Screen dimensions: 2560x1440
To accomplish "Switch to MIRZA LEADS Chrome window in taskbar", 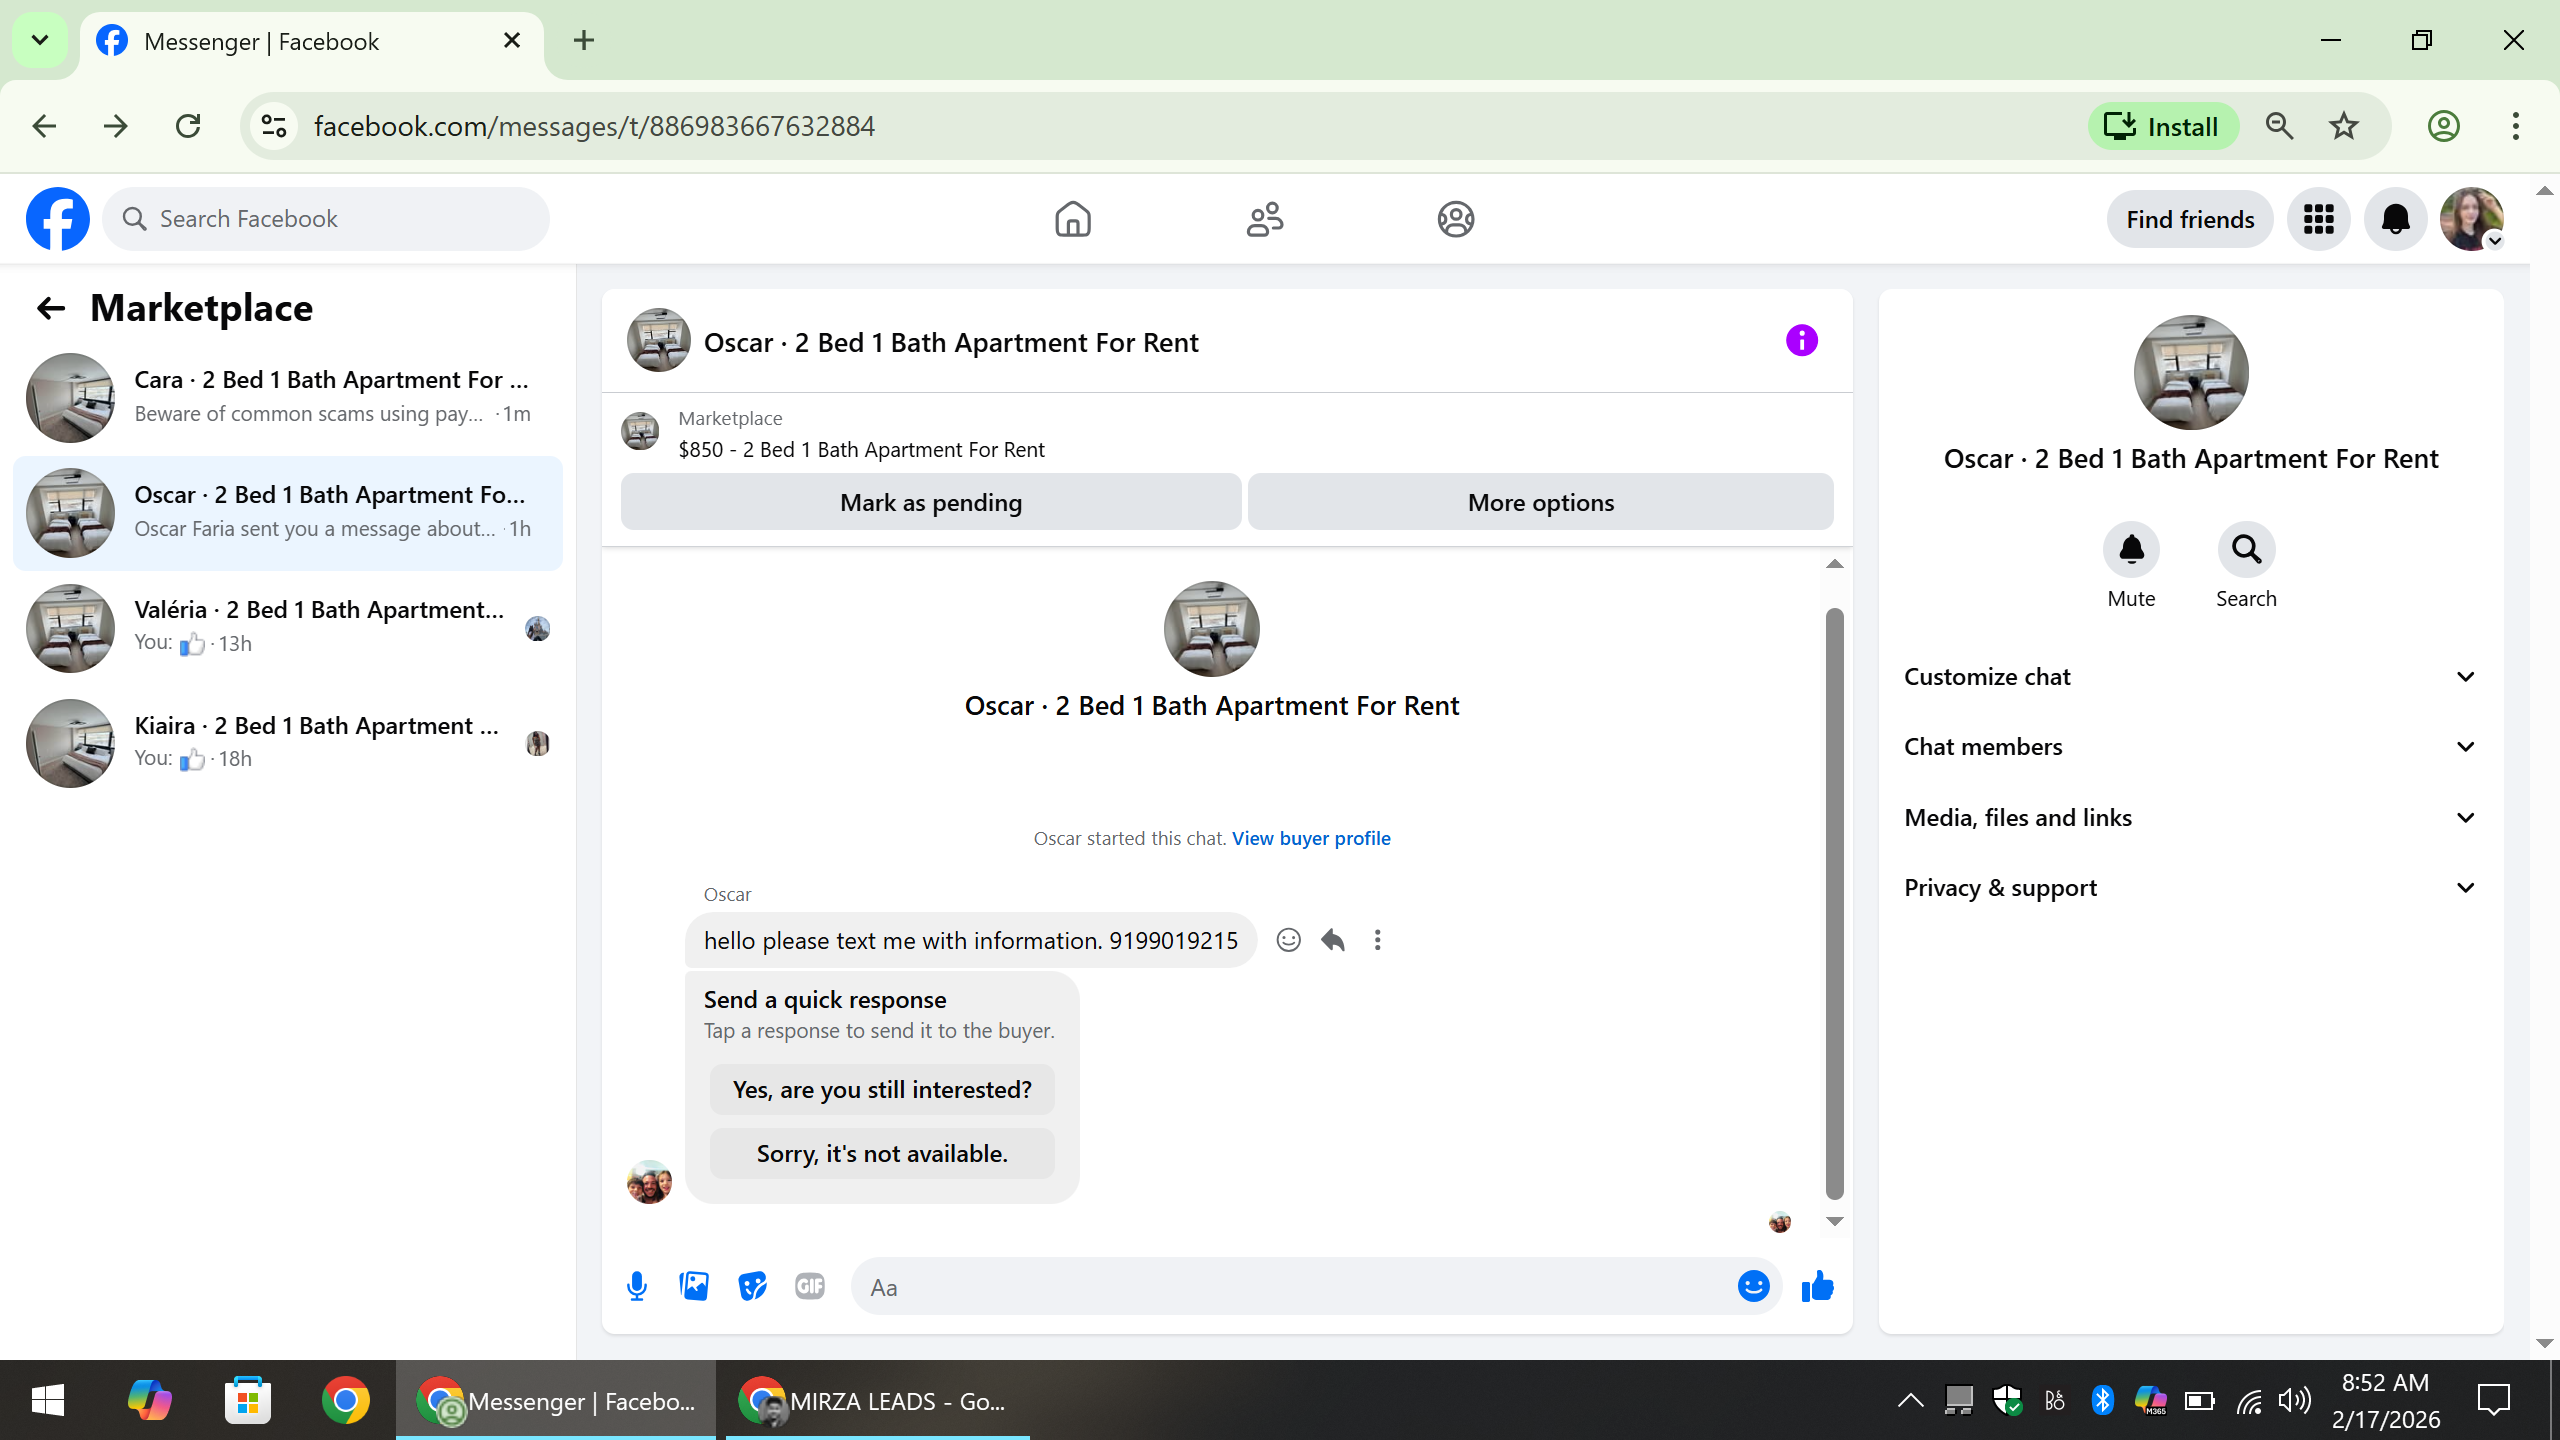I will pyautogui.click(x=876, y=1400).
